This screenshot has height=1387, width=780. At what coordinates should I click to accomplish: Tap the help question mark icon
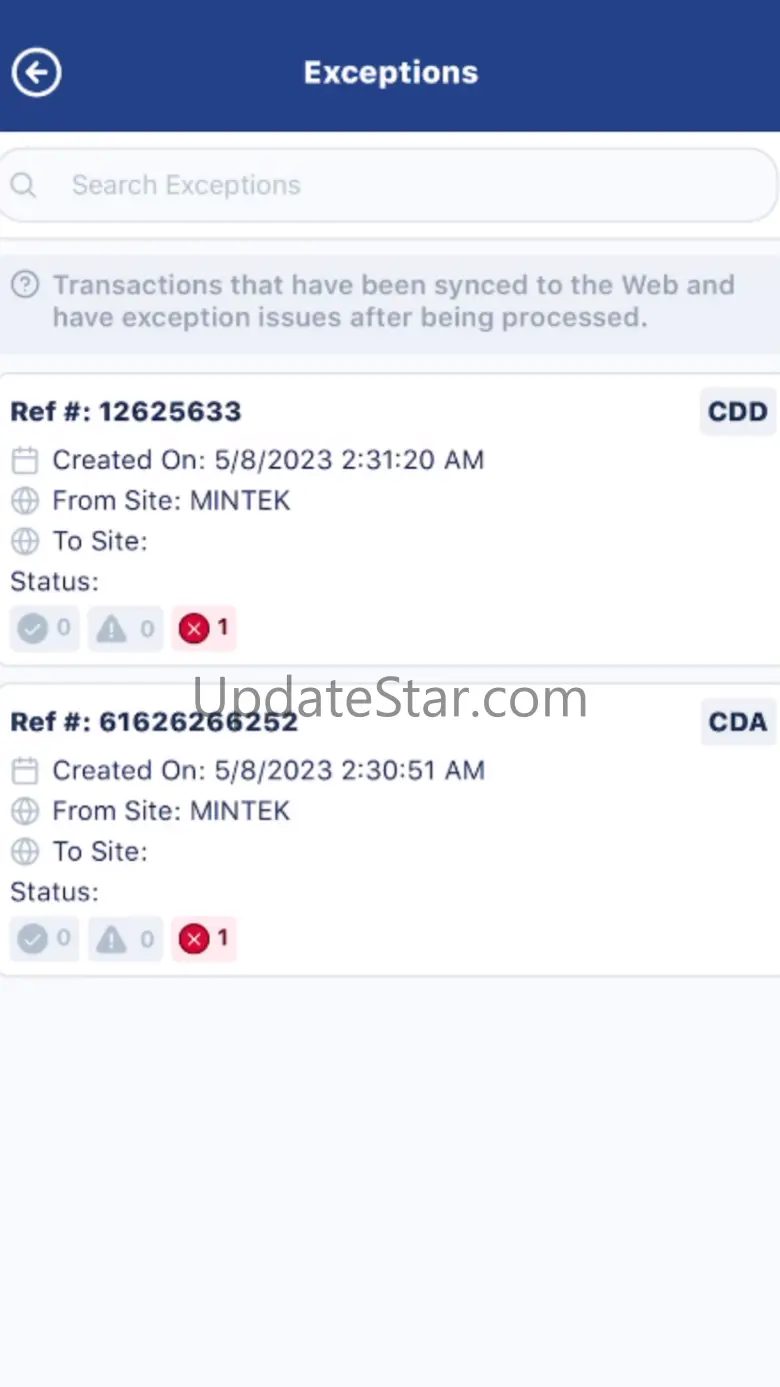(x=25, y=285)
